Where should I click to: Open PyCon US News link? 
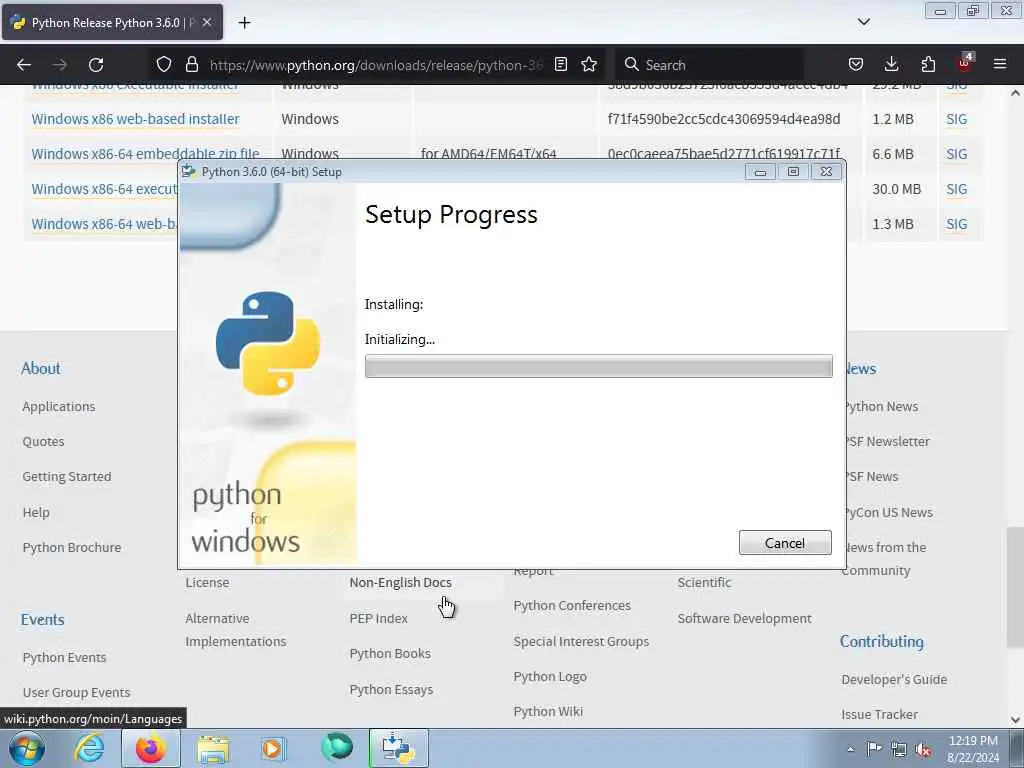(x=888, y=512)
